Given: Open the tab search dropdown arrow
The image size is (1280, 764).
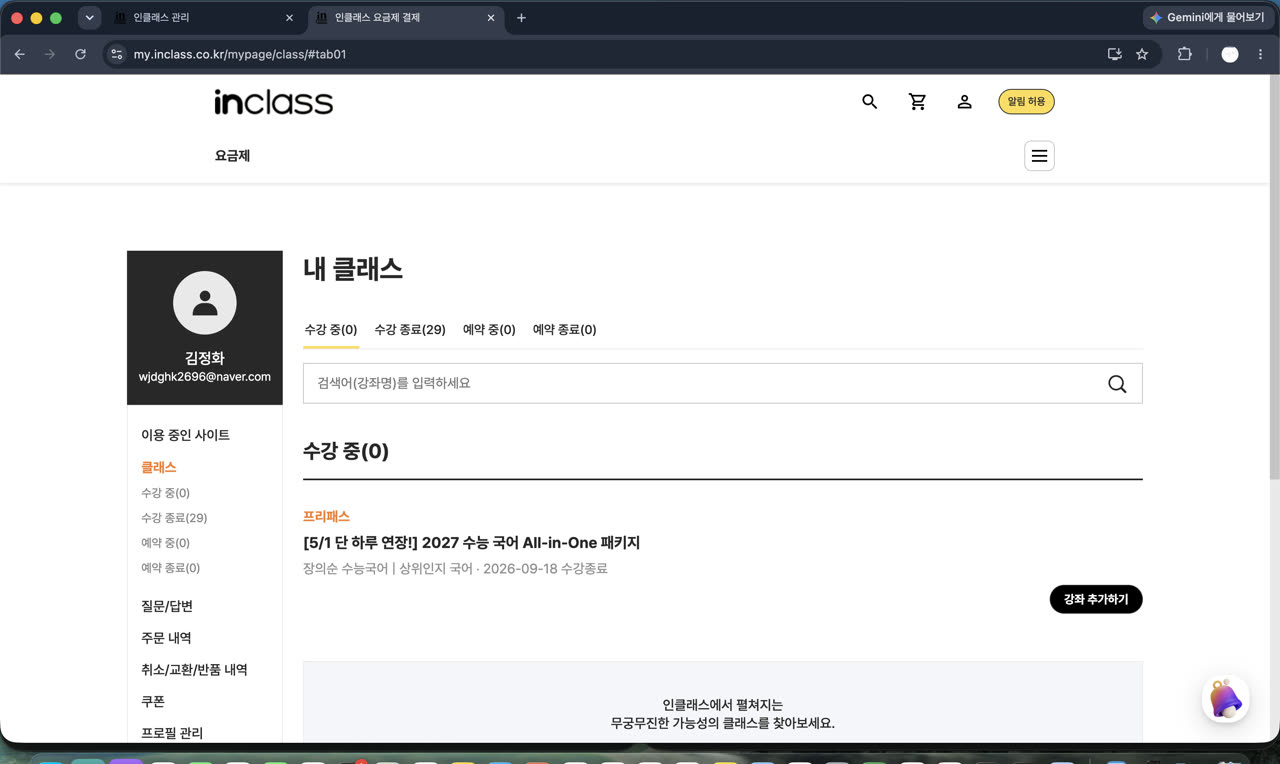Looking at the screenshot, I should coord(89,18).
